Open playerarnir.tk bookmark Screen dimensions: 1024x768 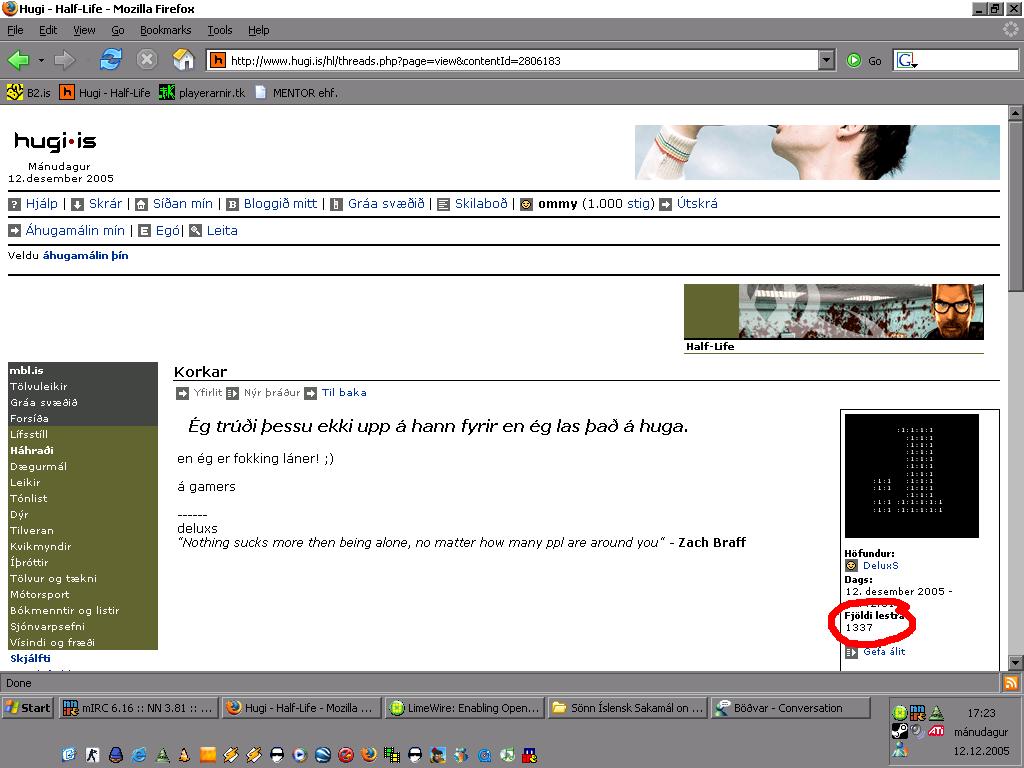tap(202, 93)
